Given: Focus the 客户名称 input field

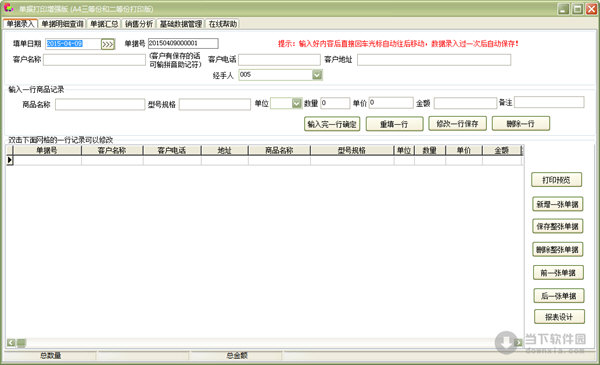Looking at the screenshot, I should click(95, 60).
